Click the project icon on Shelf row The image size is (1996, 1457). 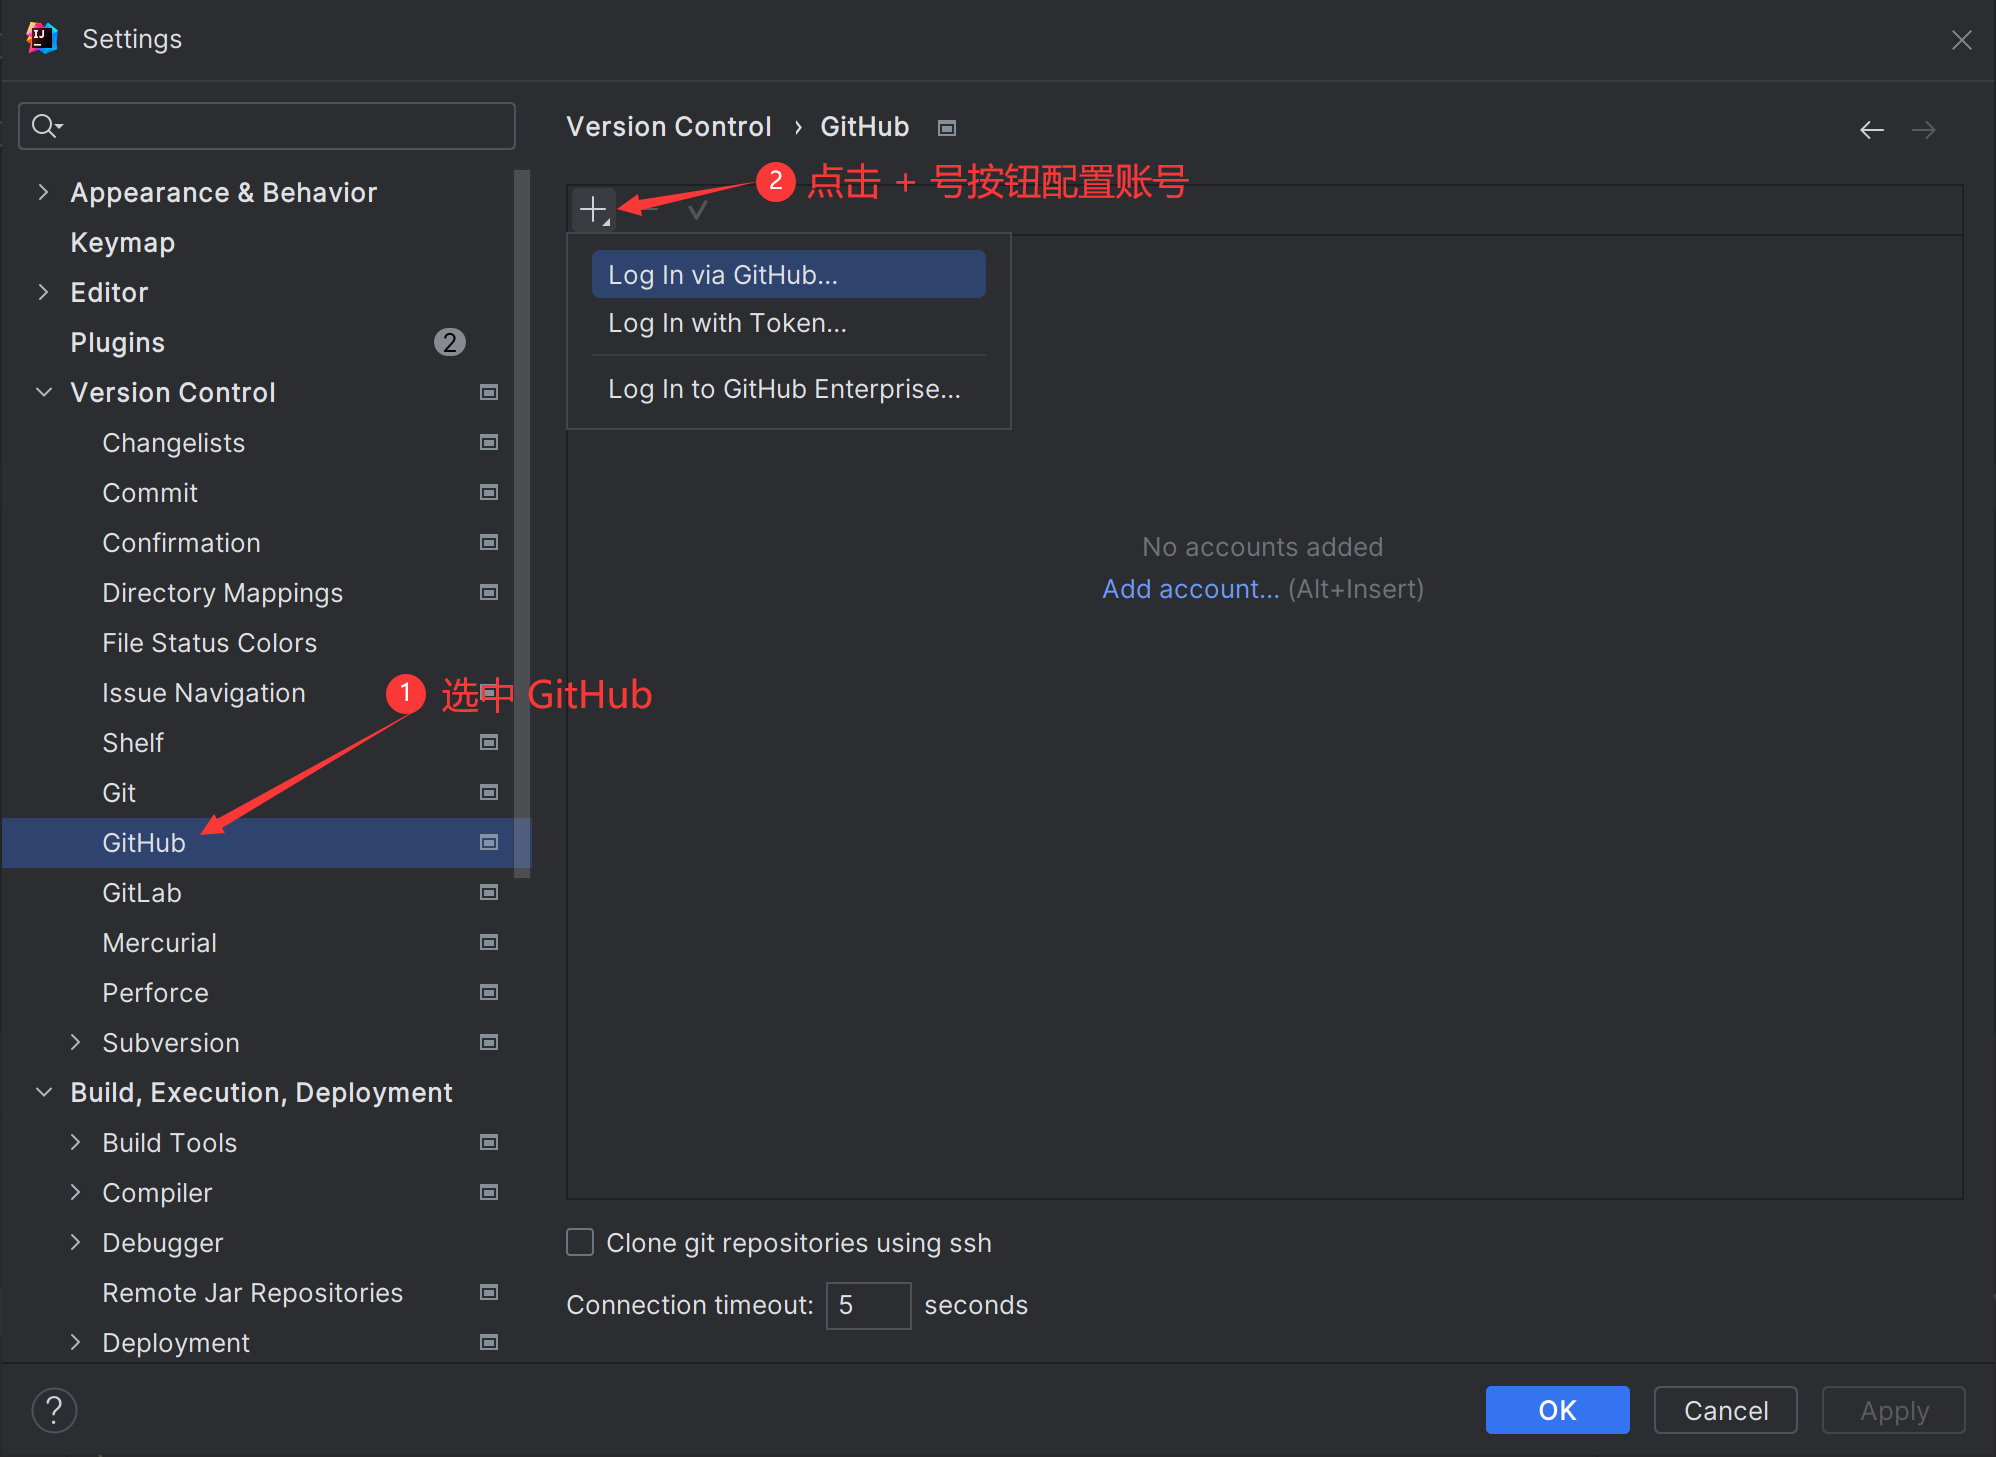[489, 742]
